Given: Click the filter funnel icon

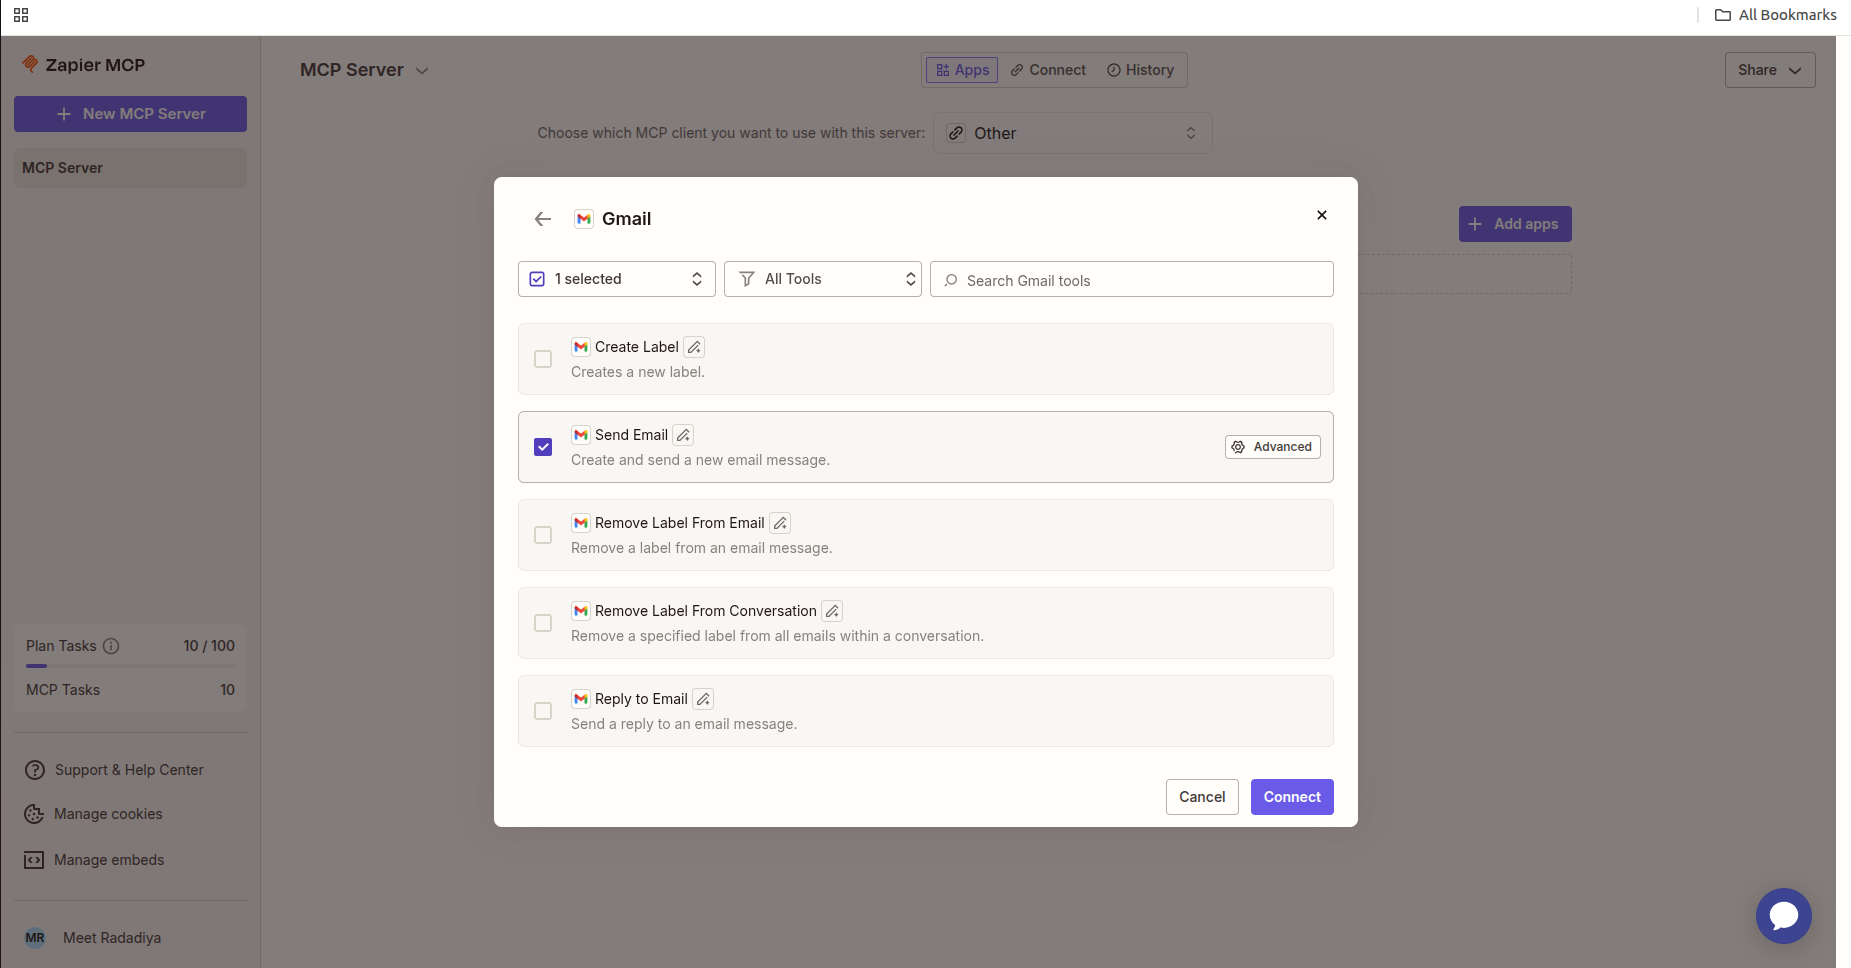Looking at the screenshot, I should [747, 279].
